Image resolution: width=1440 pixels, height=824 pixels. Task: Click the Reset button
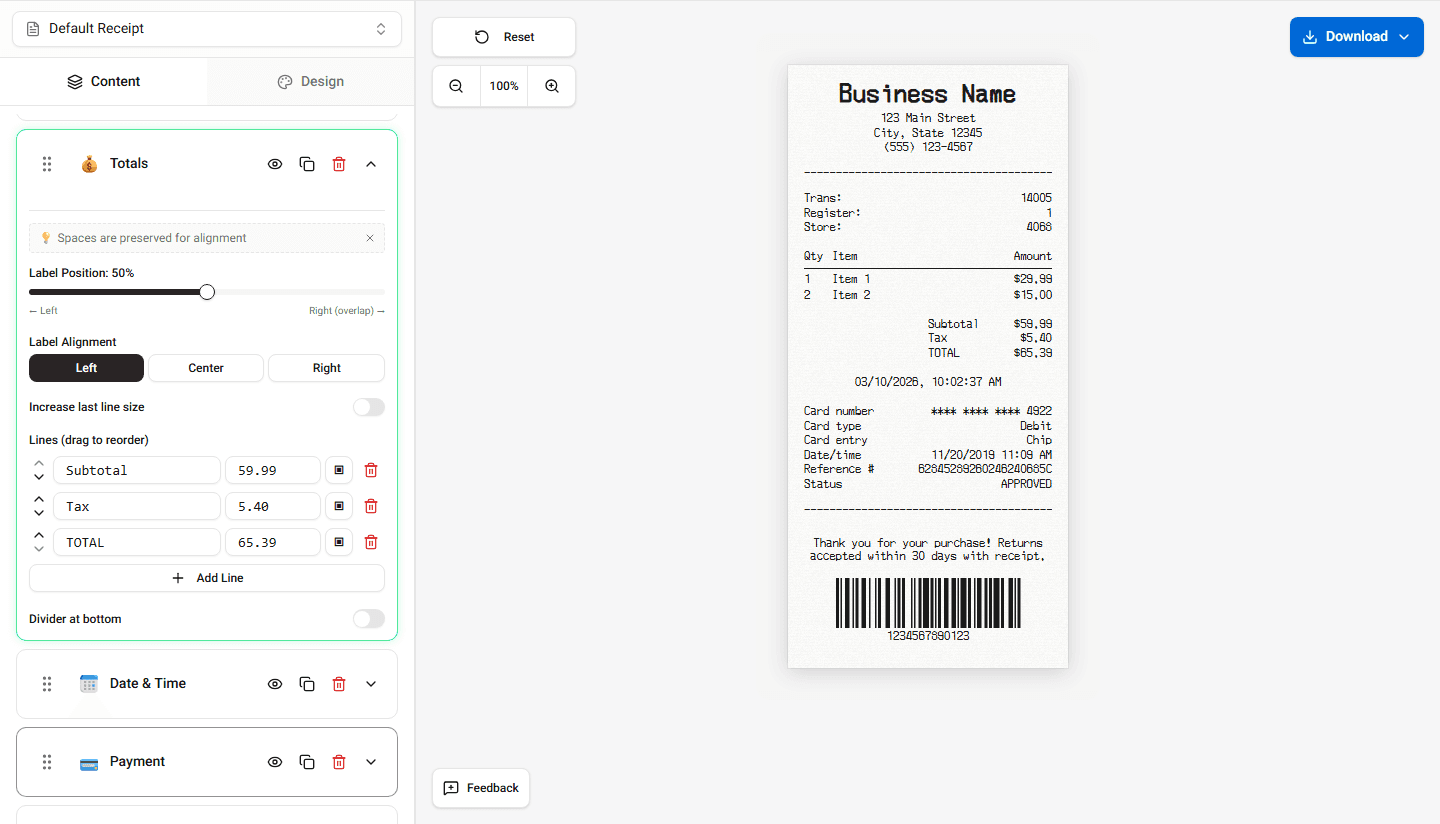point(503,37)
